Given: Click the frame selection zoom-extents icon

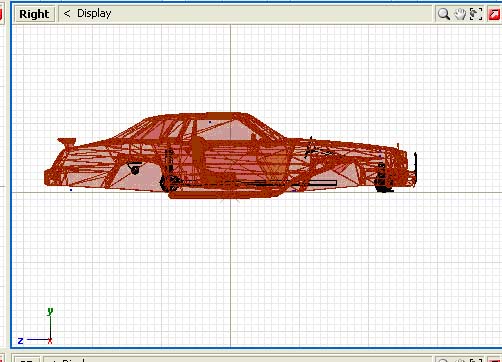Looking at the screenshot, I should (476, 14).
